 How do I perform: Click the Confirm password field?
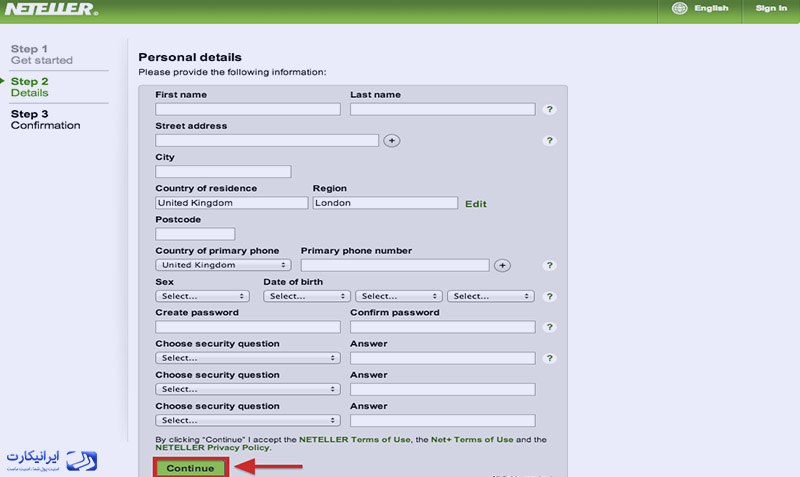pos(443,327)
